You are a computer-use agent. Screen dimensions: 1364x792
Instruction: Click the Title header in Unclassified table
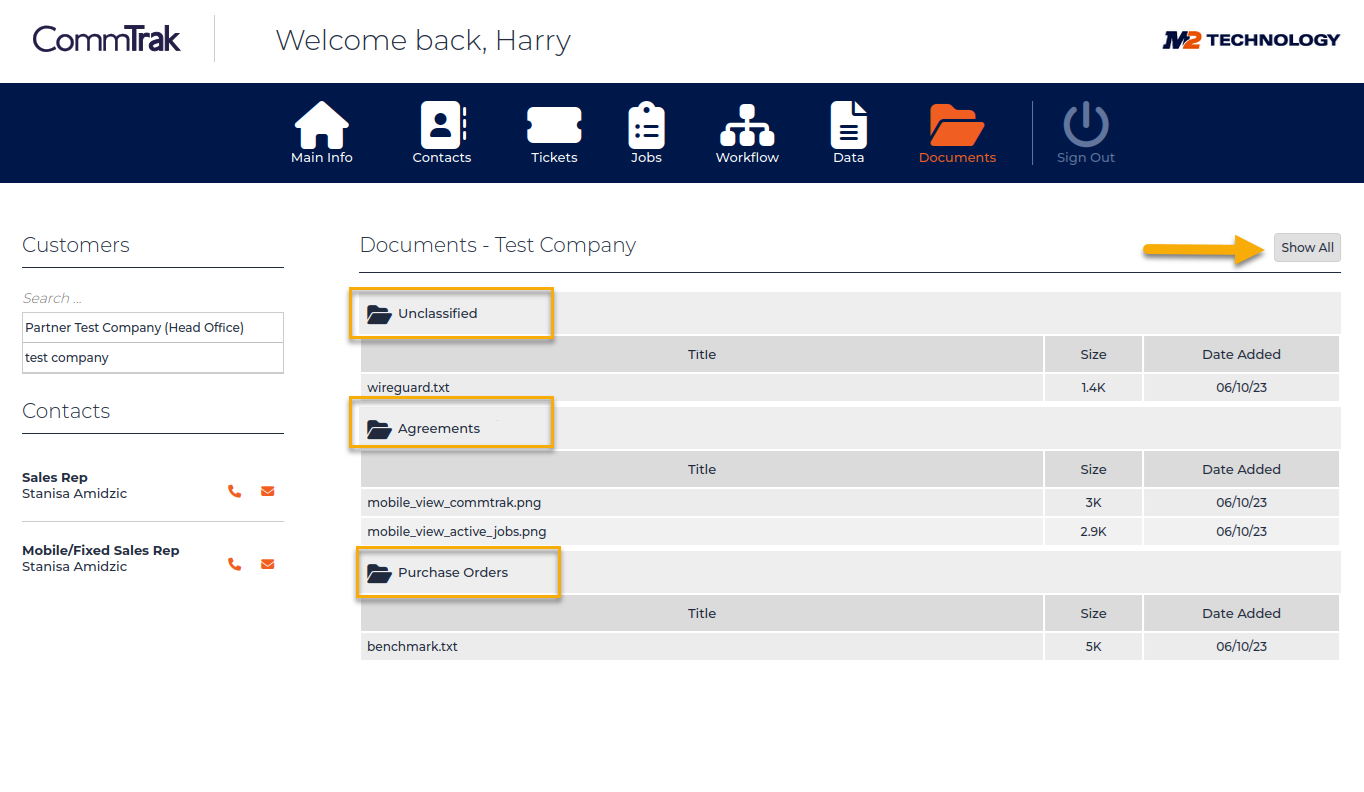click(702, 354)
